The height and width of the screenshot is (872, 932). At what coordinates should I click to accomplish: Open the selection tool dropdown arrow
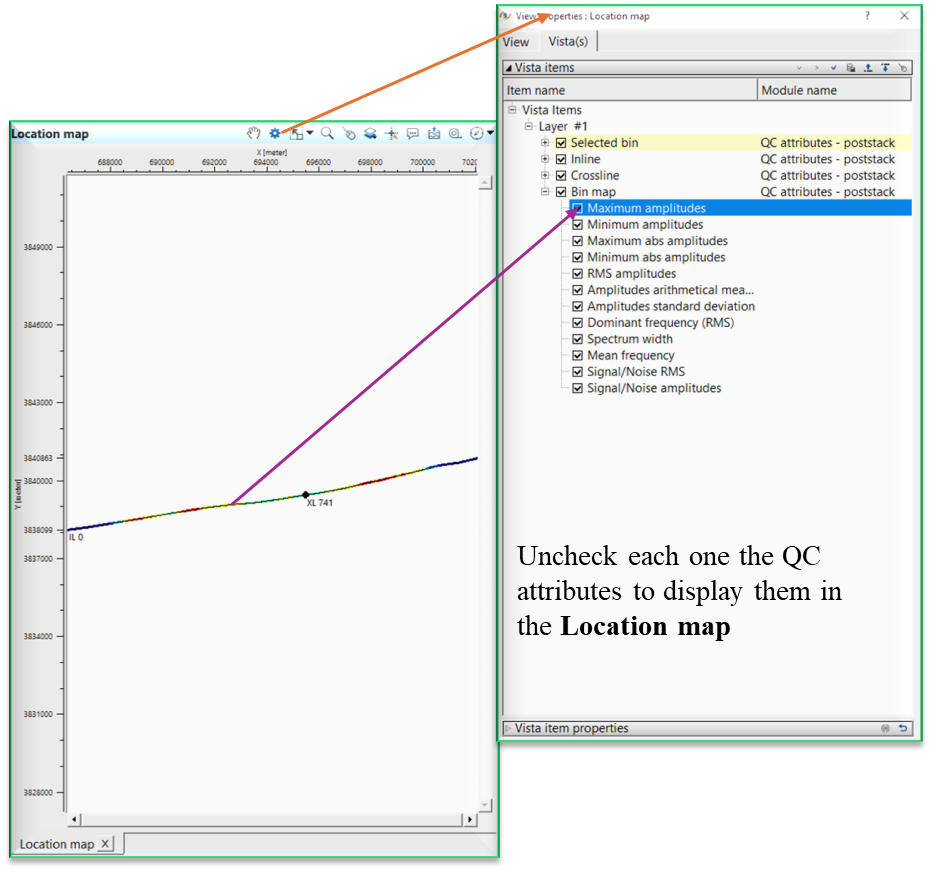[310, 132]
